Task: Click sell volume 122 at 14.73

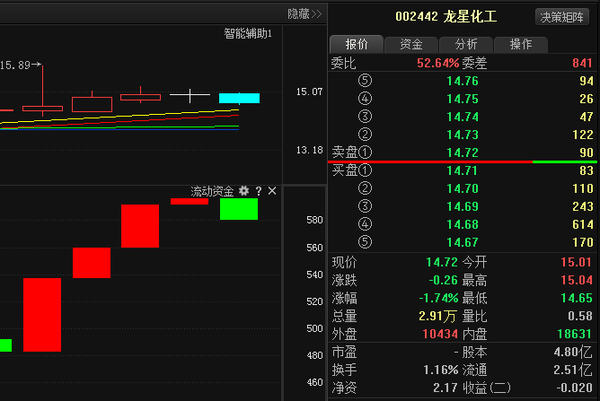Action: (x=583, y=135)
